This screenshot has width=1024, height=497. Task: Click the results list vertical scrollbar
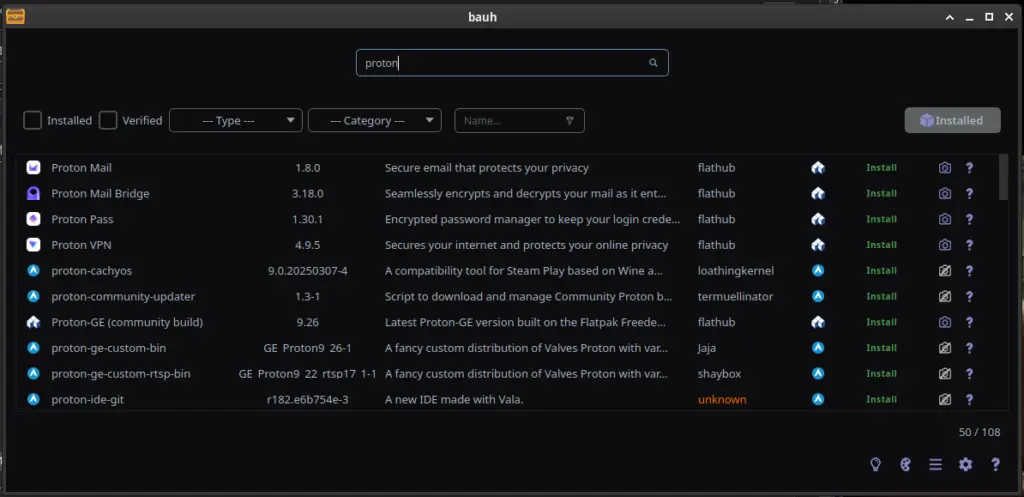[1003, 178]
